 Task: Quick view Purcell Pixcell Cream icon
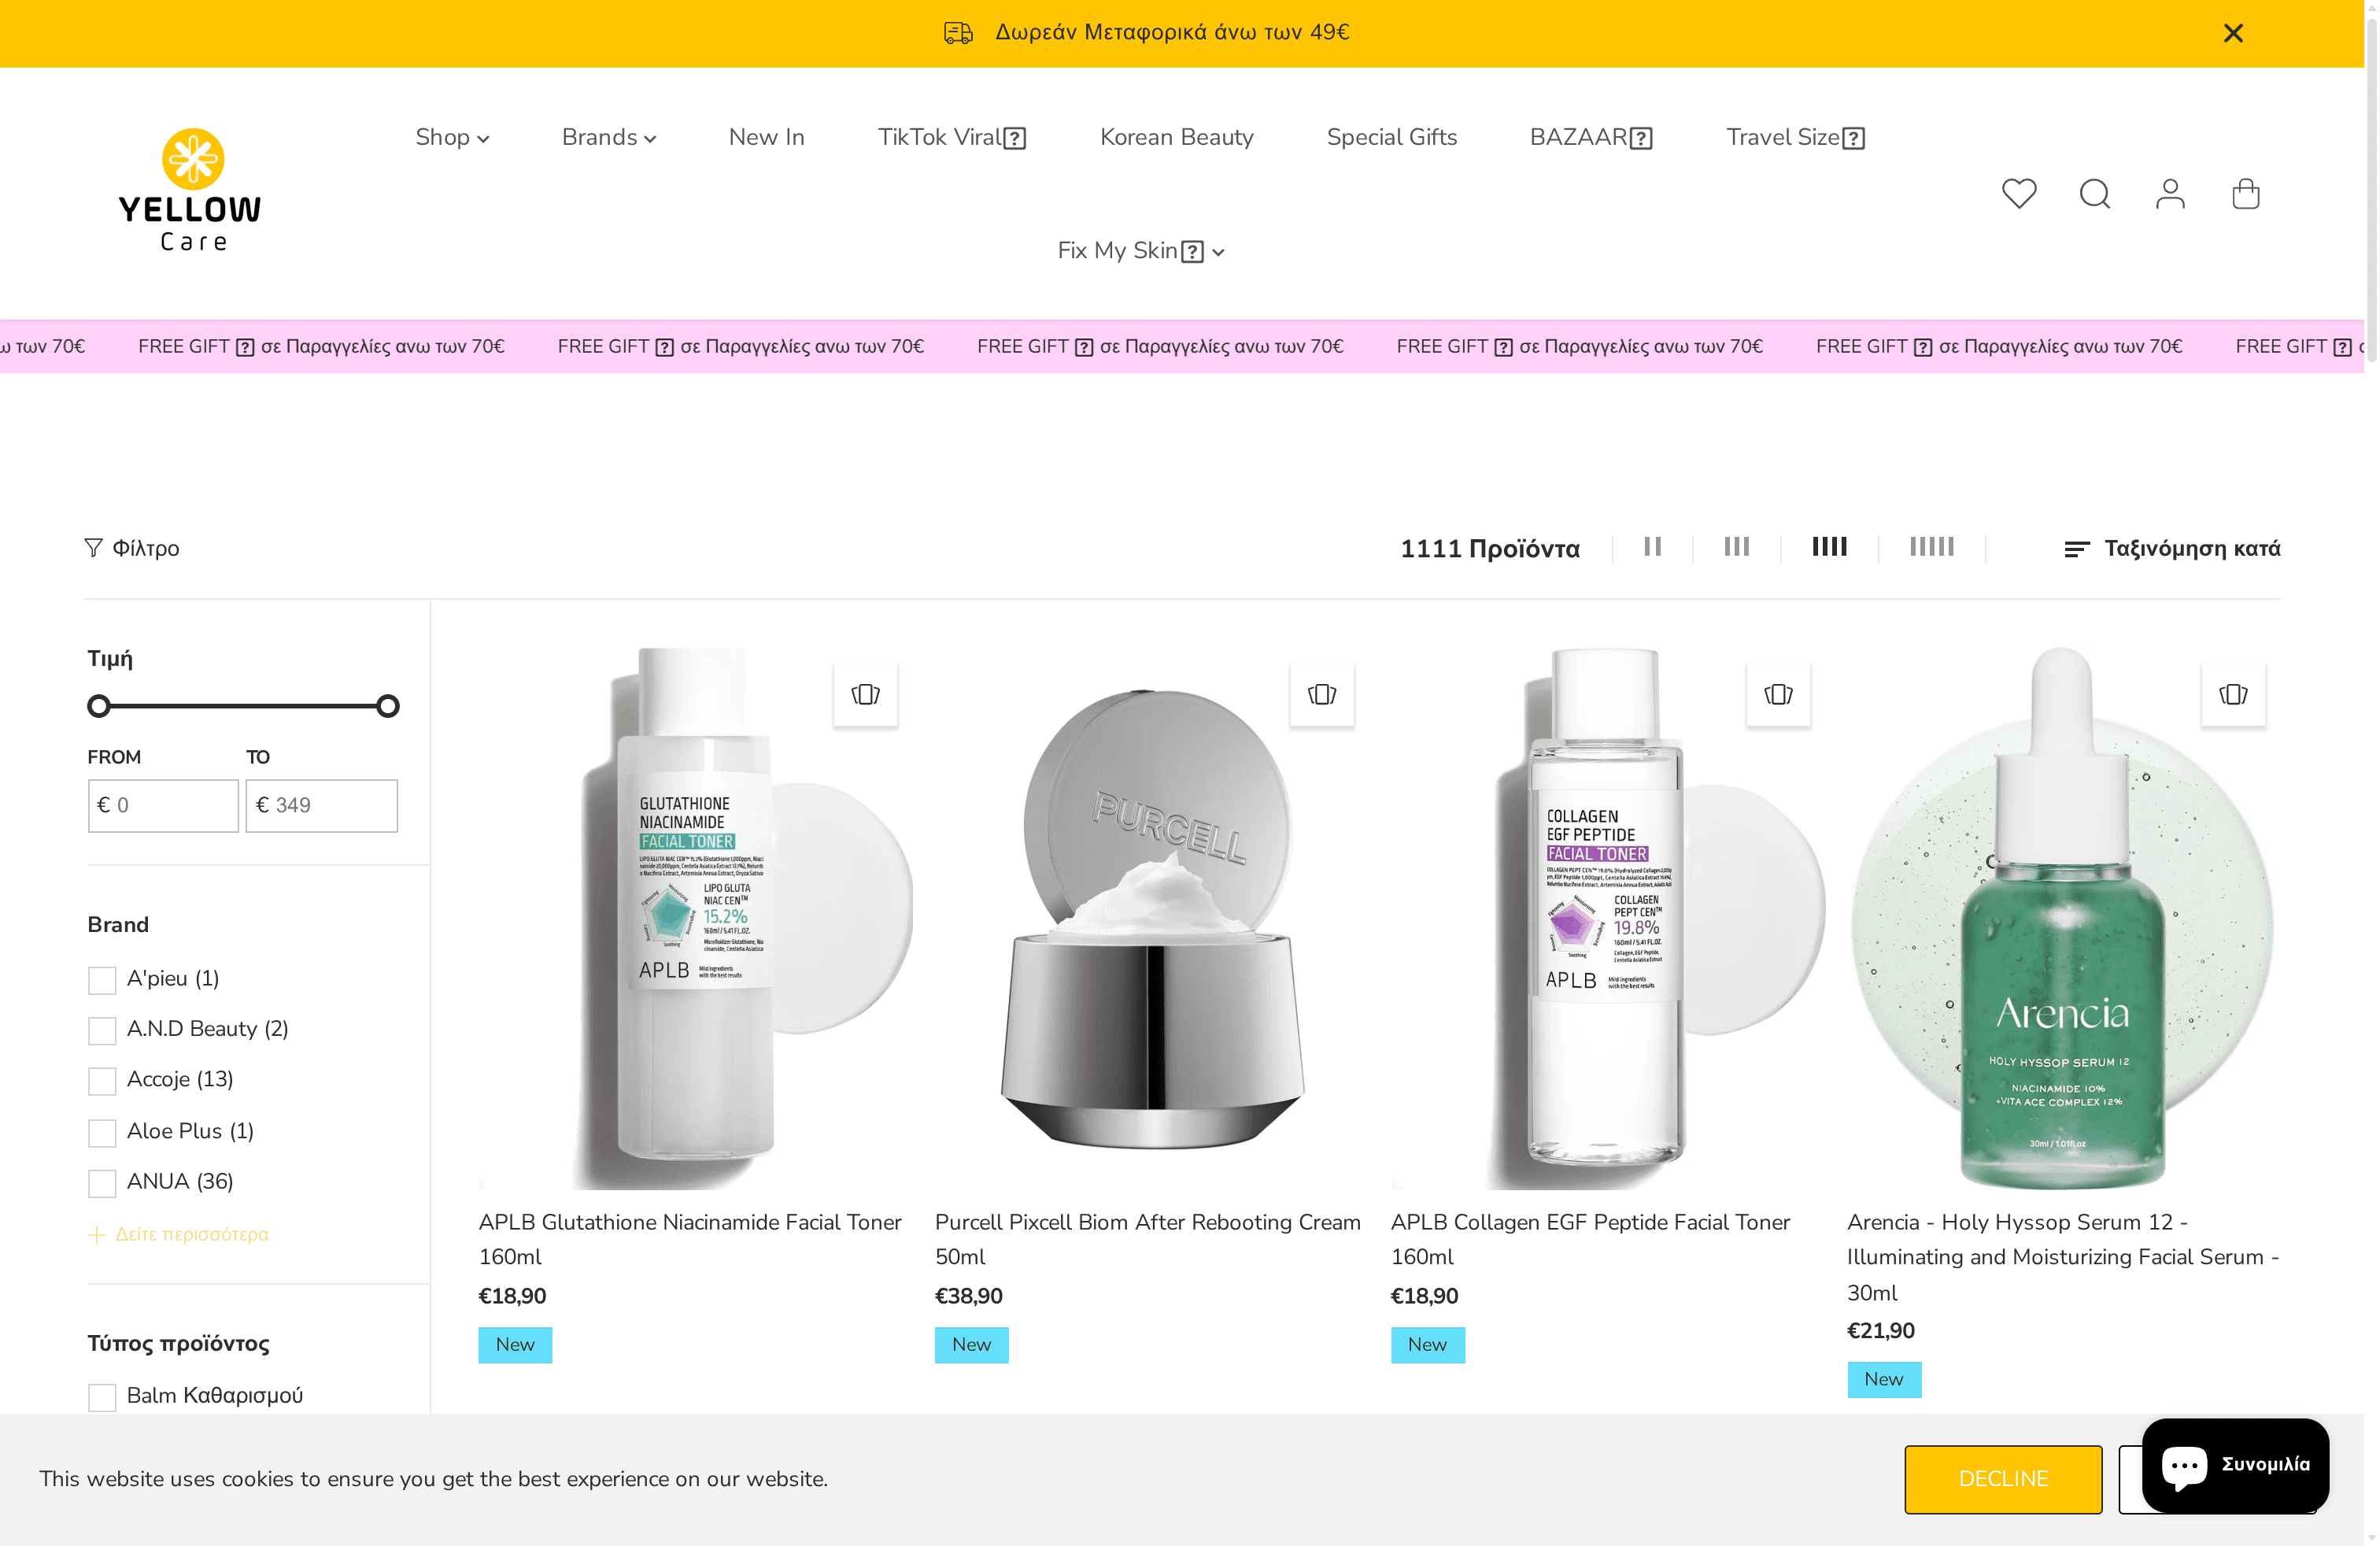click(1321, 694)
